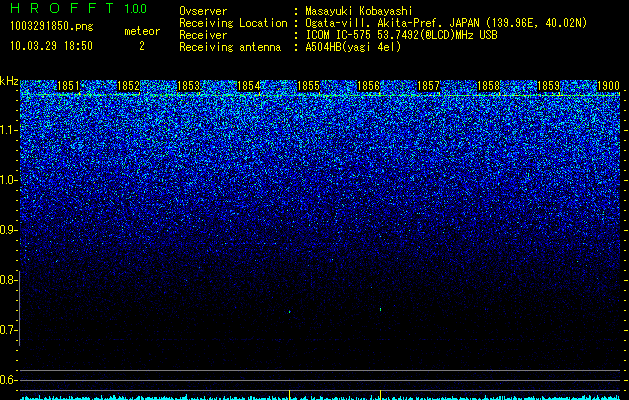This screenshot has height=400, width=629.
Task: Click time marker 1852
Action: tap(128, 86)
